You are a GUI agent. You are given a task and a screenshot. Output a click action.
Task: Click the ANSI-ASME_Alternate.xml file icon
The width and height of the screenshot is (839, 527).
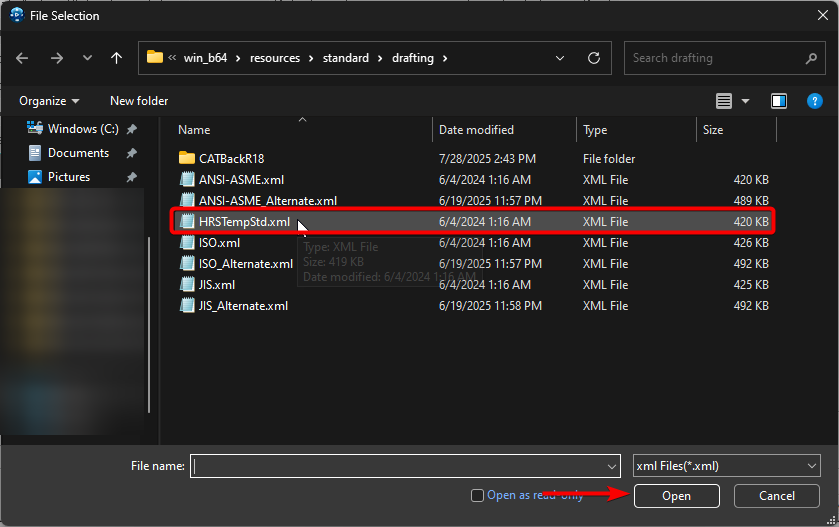coord(187,200)
